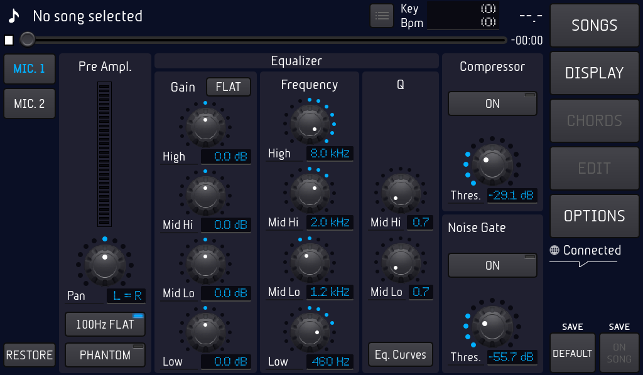Click the Mid Hi gain knob
The height and width of the screenshot is (376, 644).
pyautogui.click(x=205, y=195)
